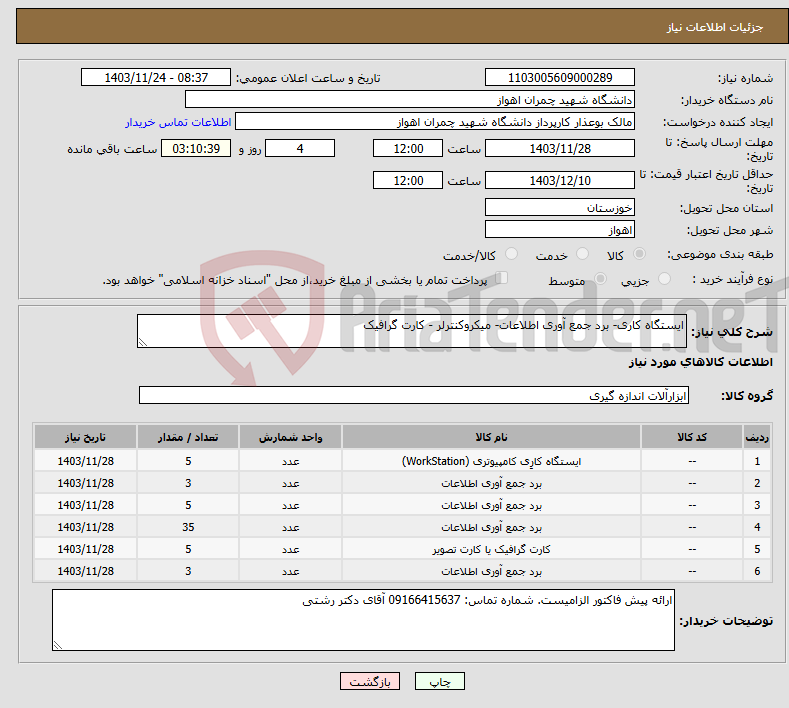This screenshot has height=708, width=789.
Task: Click the buyer organization name field
Action: [410, 100]
